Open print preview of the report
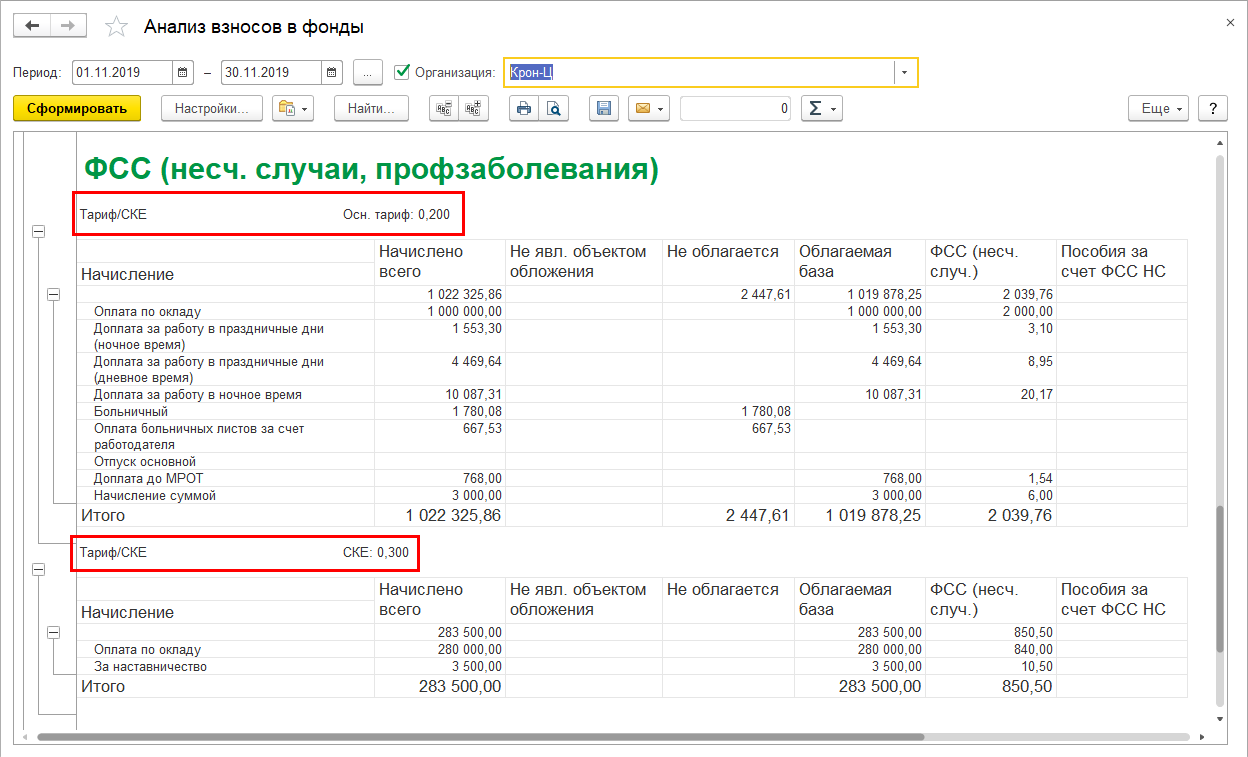Image resolution: width=1248 pixels, height=757 pixels. [553, 109]
